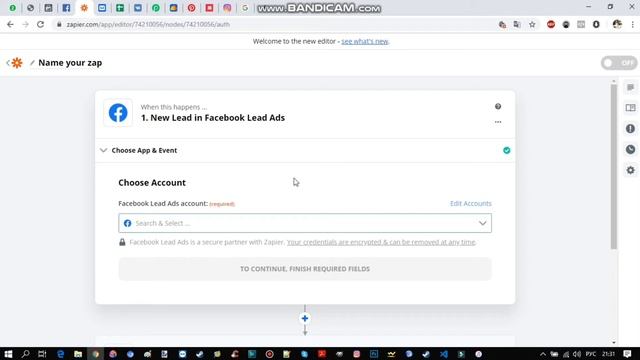Open Visual Studio Code from the taskbar
This screenshot has width=640, height=360.
444,354
